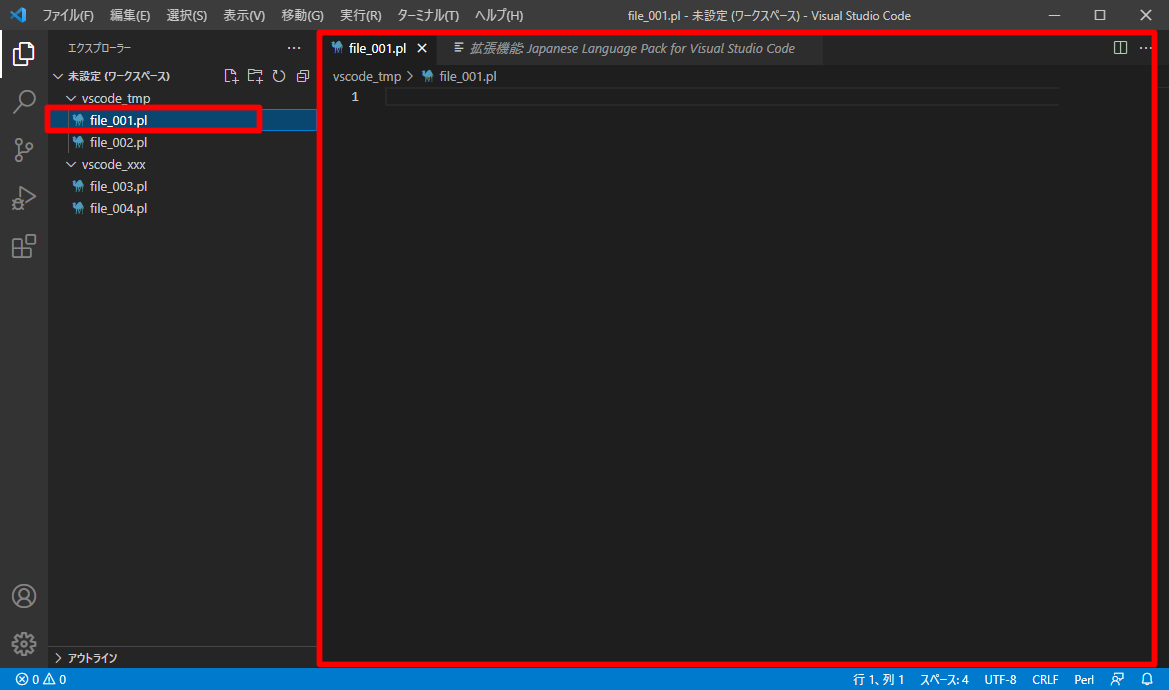Open the feedback icon in status bar
The width and height of the screenshot is (1169, 690).
(1117, 679)
